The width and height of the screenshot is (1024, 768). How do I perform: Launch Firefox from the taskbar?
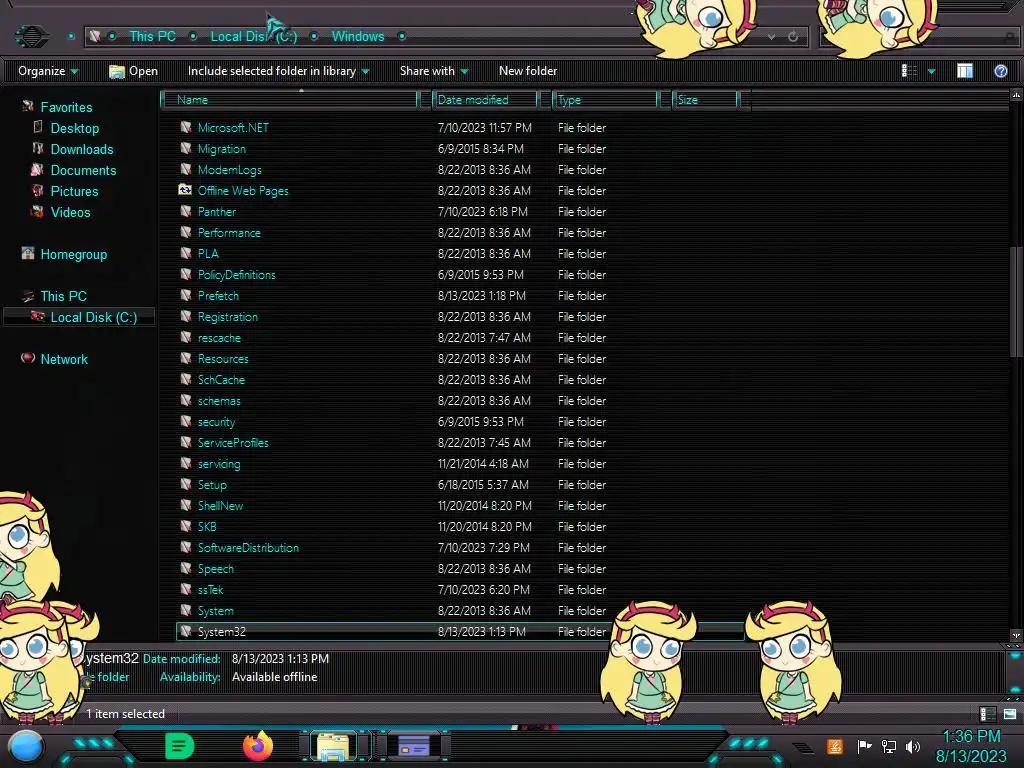(x=258, y=746)
